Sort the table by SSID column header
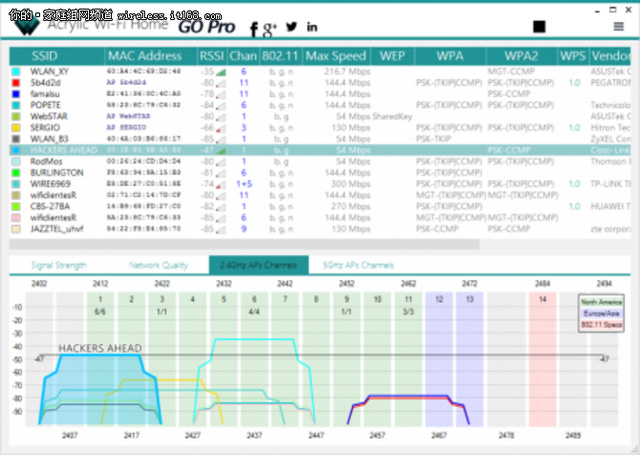 (x=45, y=55)
